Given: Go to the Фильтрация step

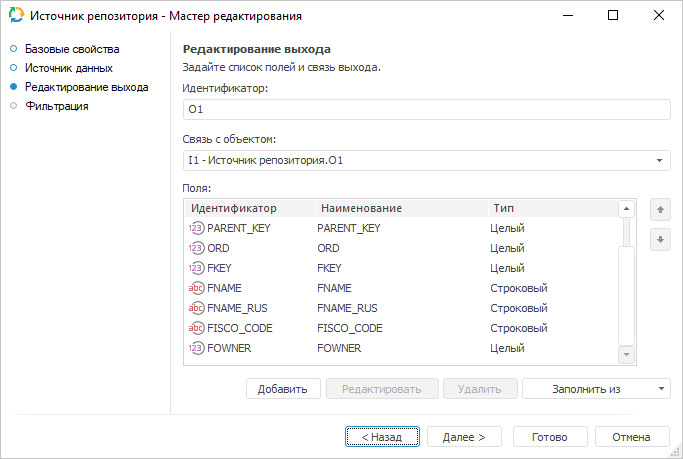Looking at the screenshot, I should [x=57, y=106].
